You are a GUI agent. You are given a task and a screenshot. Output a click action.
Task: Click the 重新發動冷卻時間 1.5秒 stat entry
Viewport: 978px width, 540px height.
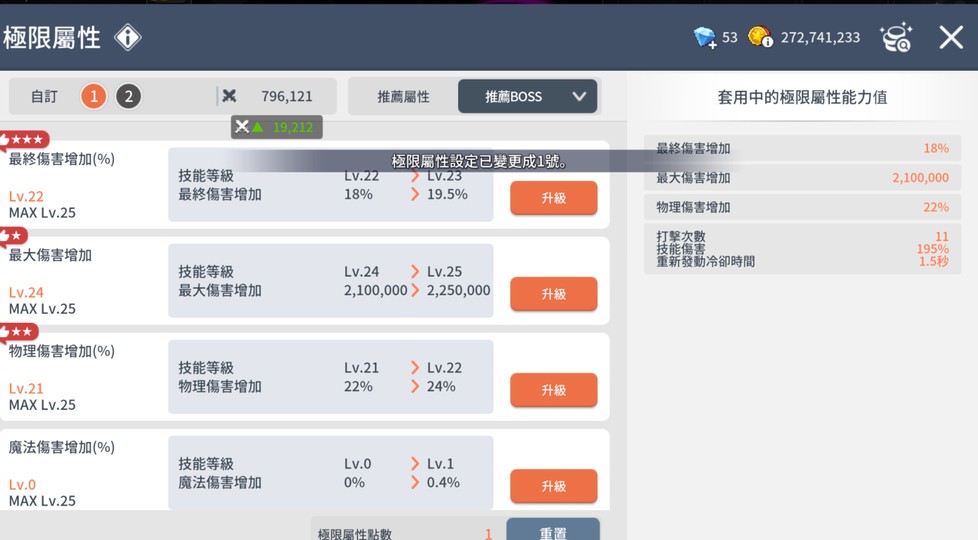click(803, 261)
